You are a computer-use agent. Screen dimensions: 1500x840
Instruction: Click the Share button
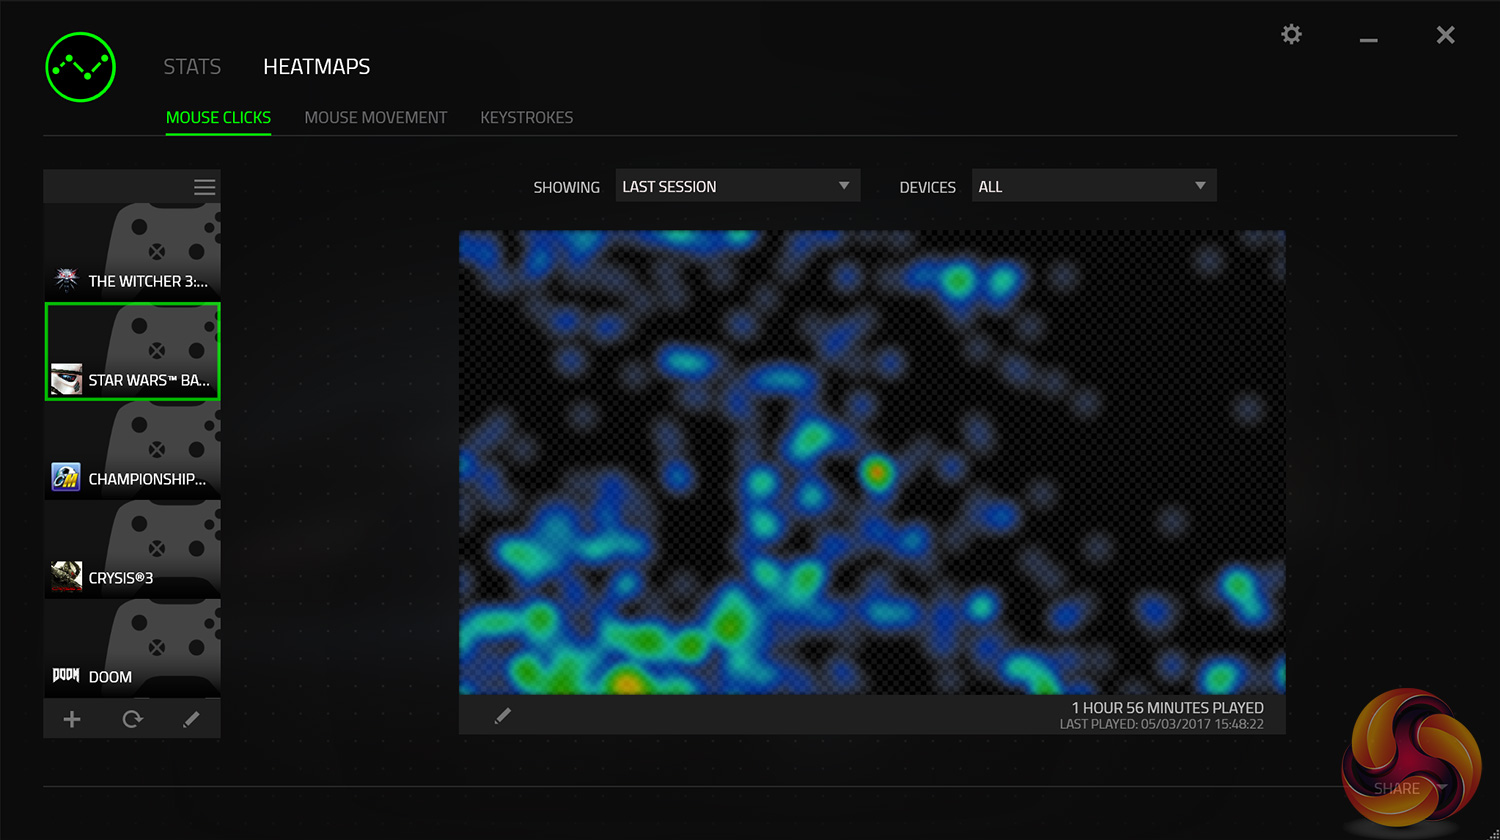coord(1396,788)
